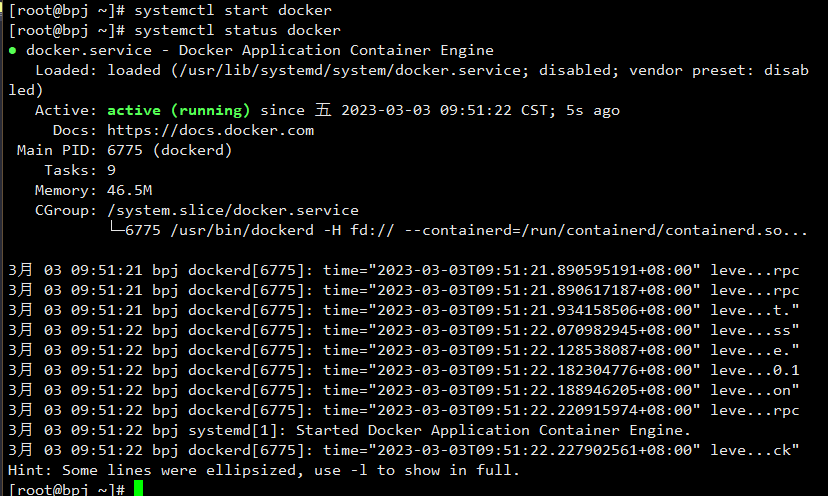
Task: Click the Hint line about ellipsized lines
Action: (264, 470)
